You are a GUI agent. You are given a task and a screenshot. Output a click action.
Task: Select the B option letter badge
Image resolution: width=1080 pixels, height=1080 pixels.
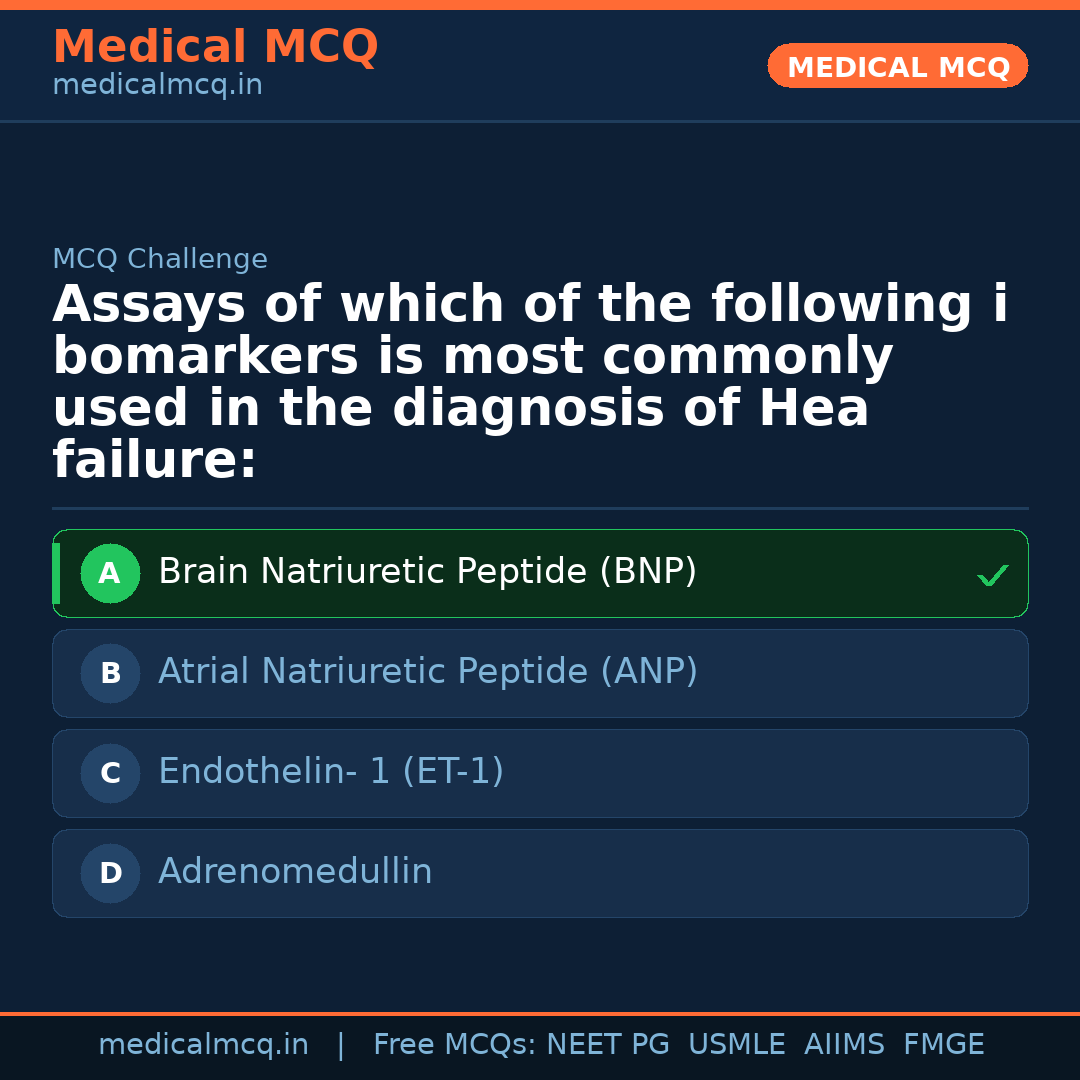pyautogui.click(x=110, y=674)
